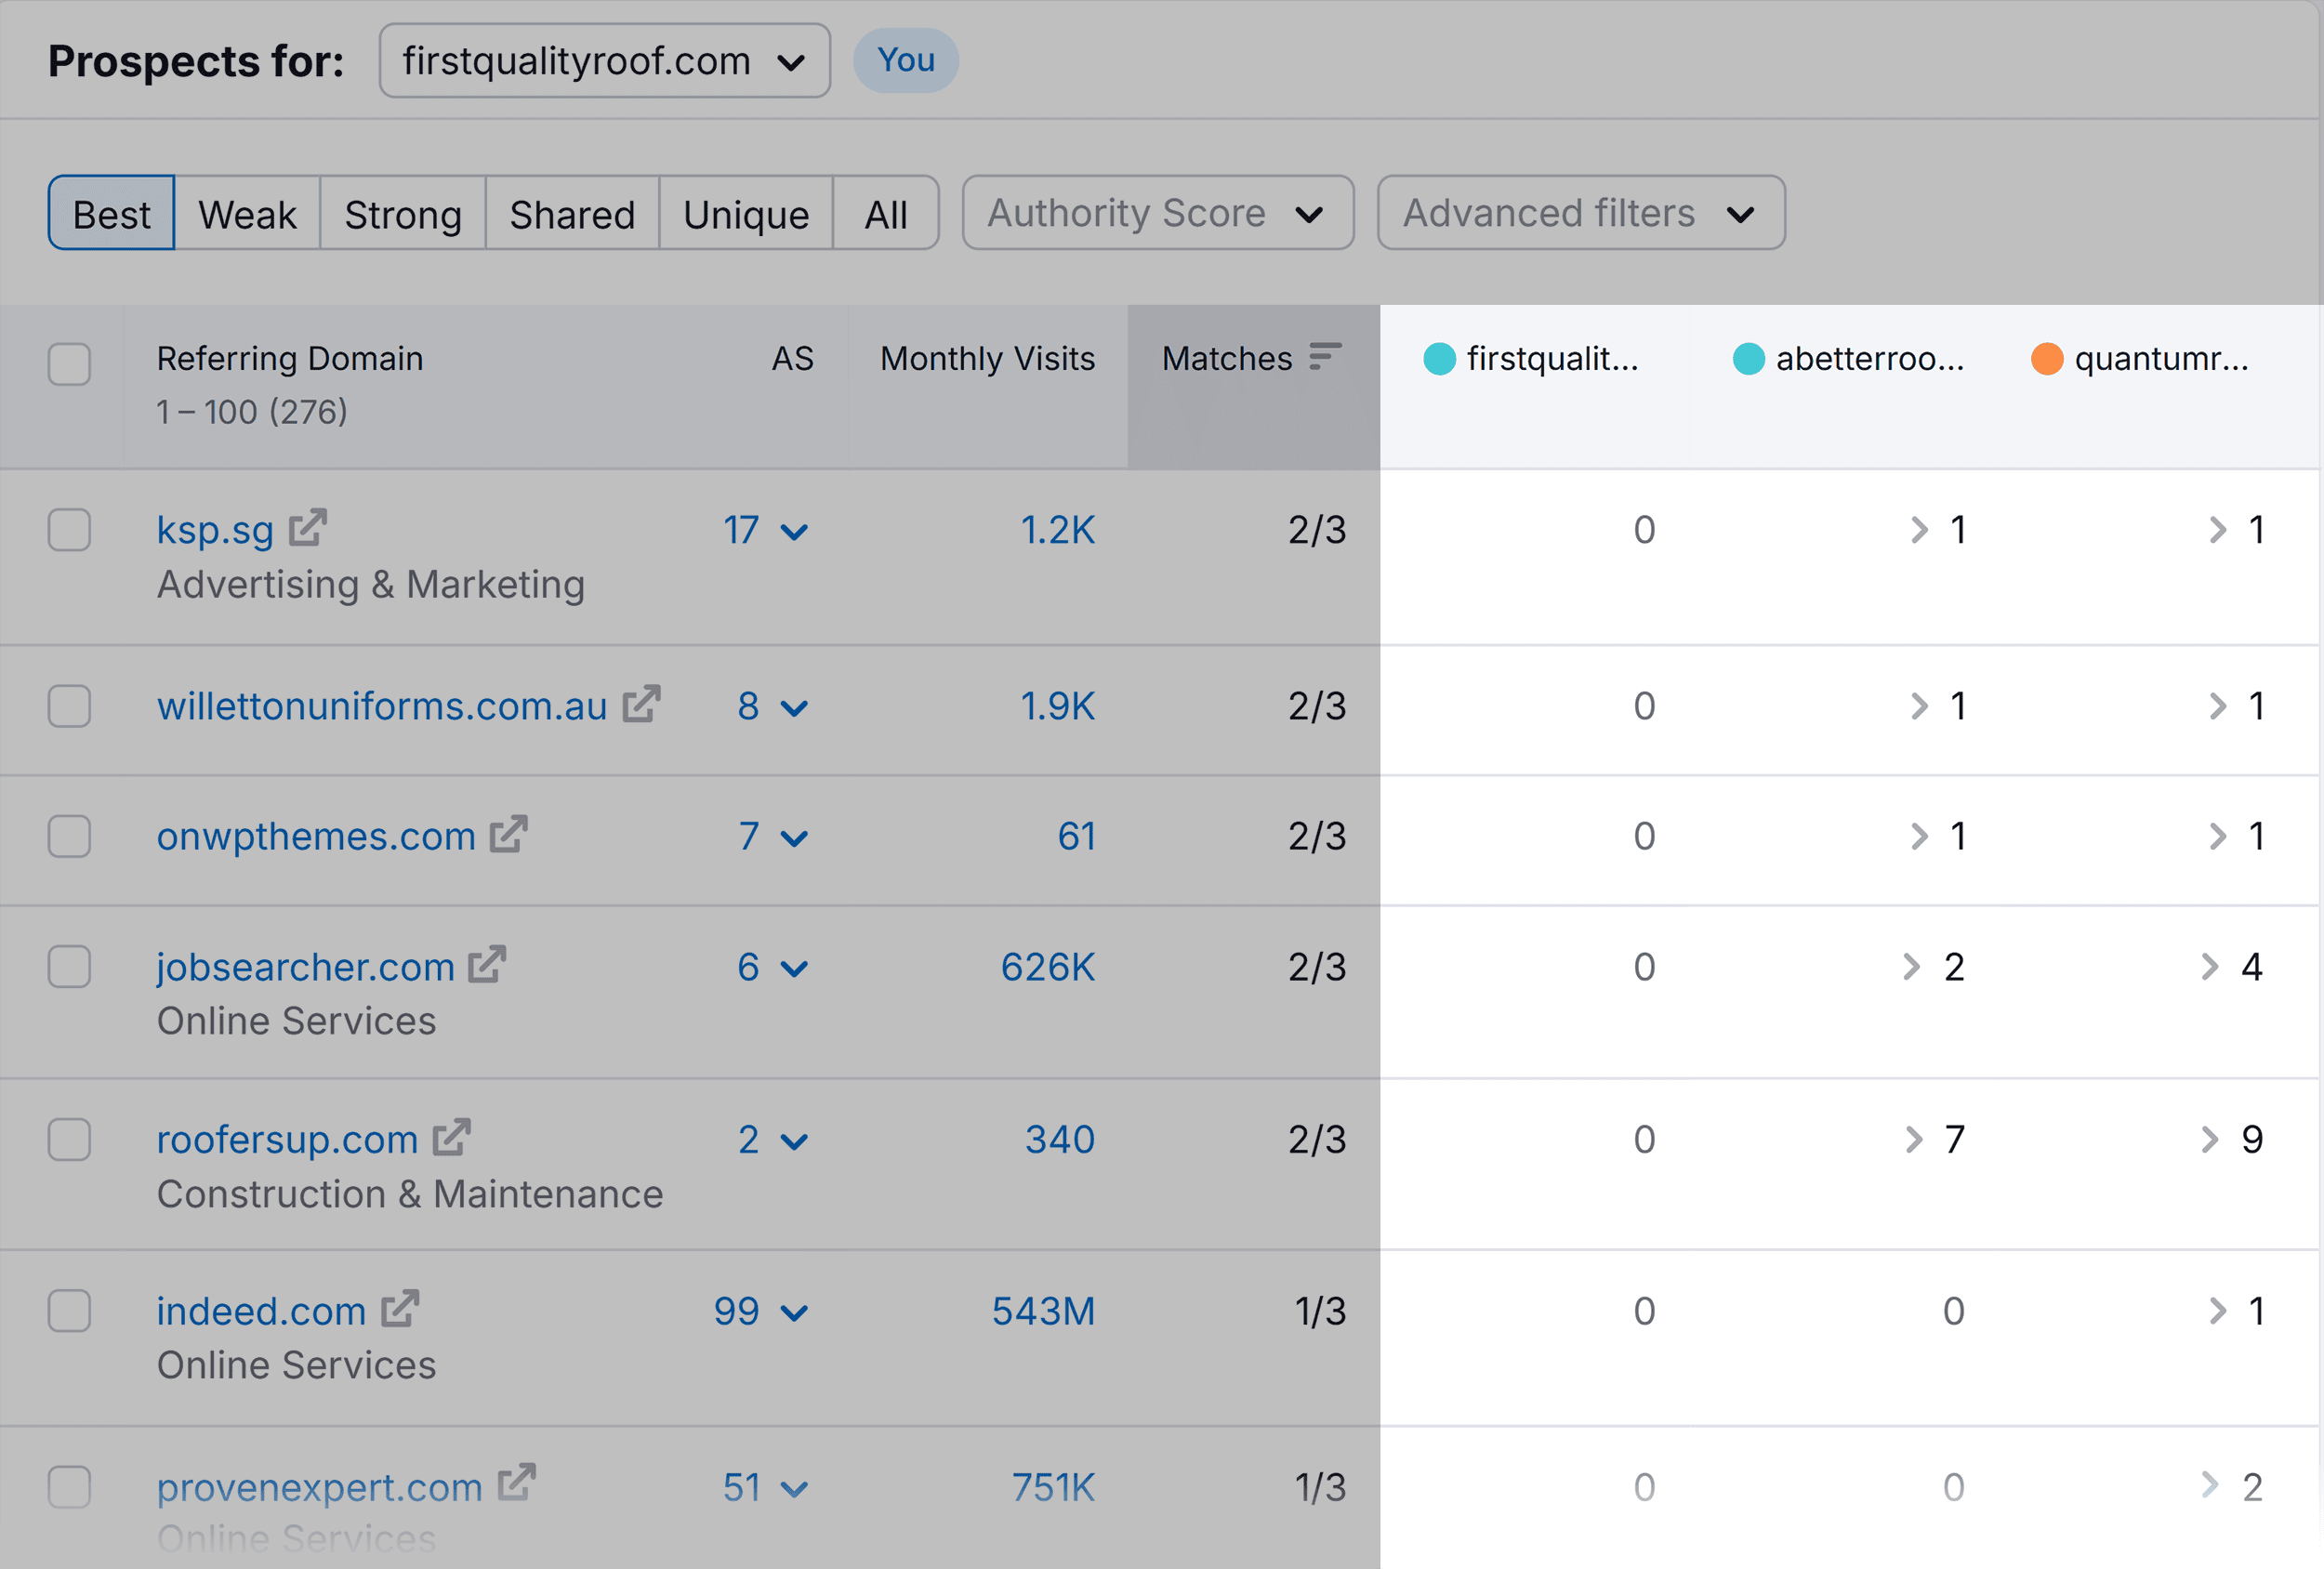Open the Authority Score filter dropdown

1157,212
